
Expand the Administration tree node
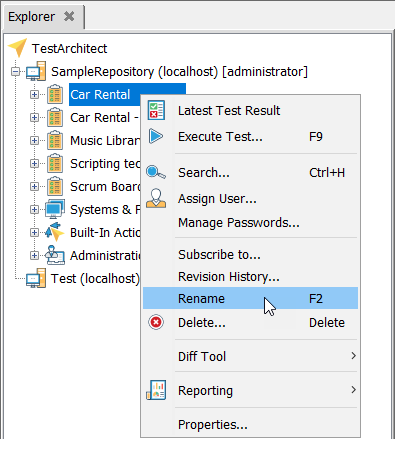pyautogui.click(x=34, y=255)
